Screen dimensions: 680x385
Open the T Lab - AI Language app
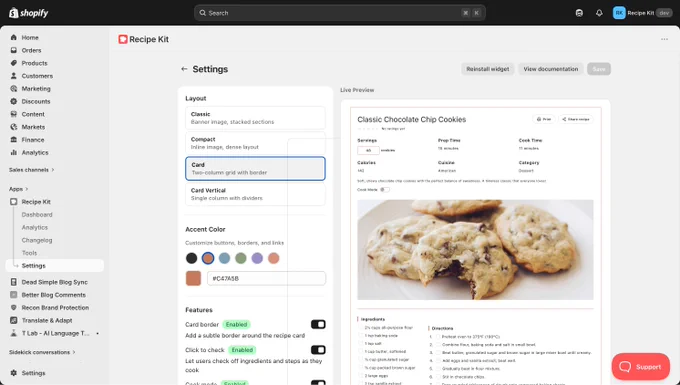click(x=56, y=333)
